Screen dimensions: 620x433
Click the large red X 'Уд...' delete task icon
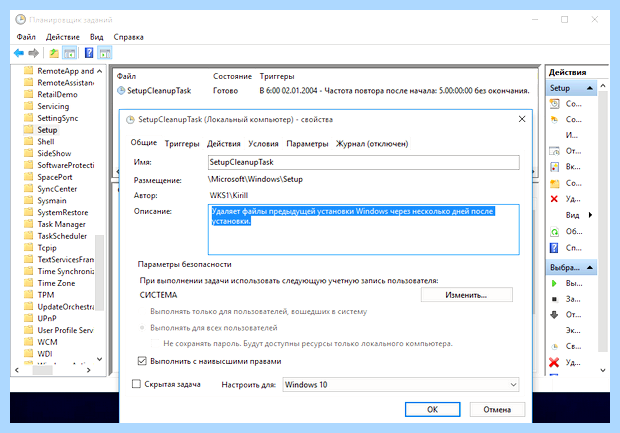[x=554, y=362]
